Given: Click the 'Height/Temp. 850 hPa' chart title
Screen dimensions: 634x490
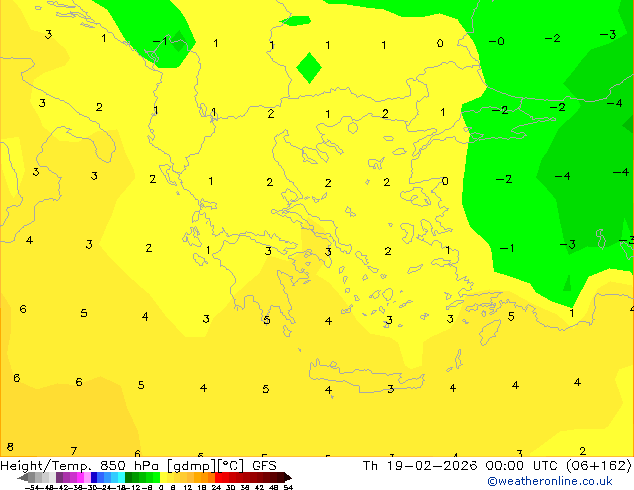Looking at the screenshot, I should pyautogui.click(x=80, y=466).
